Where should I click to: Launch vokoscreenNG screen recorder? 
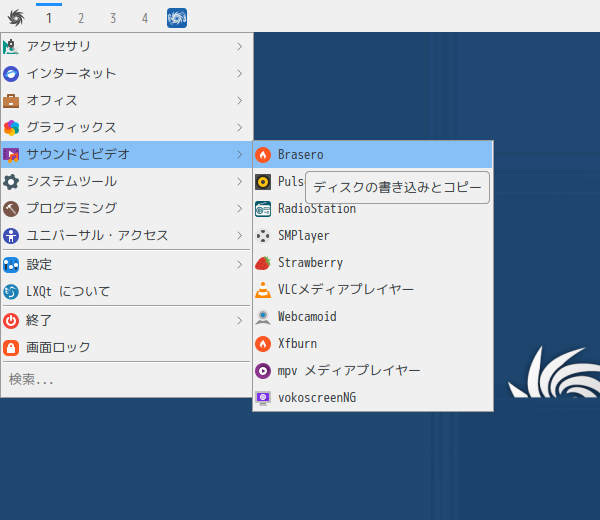(373, 398)
